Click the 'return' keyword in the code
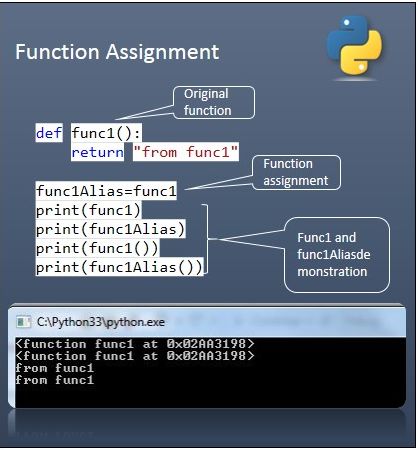The height and width of the screenshot is (450, 418). pyautogui.click(x=97, y=152)
